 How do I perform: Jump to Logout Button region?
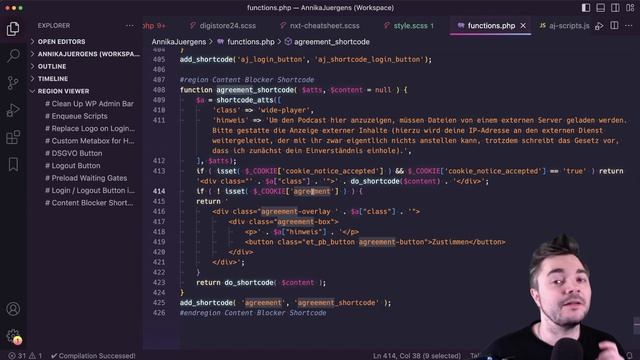coord(72,166)
